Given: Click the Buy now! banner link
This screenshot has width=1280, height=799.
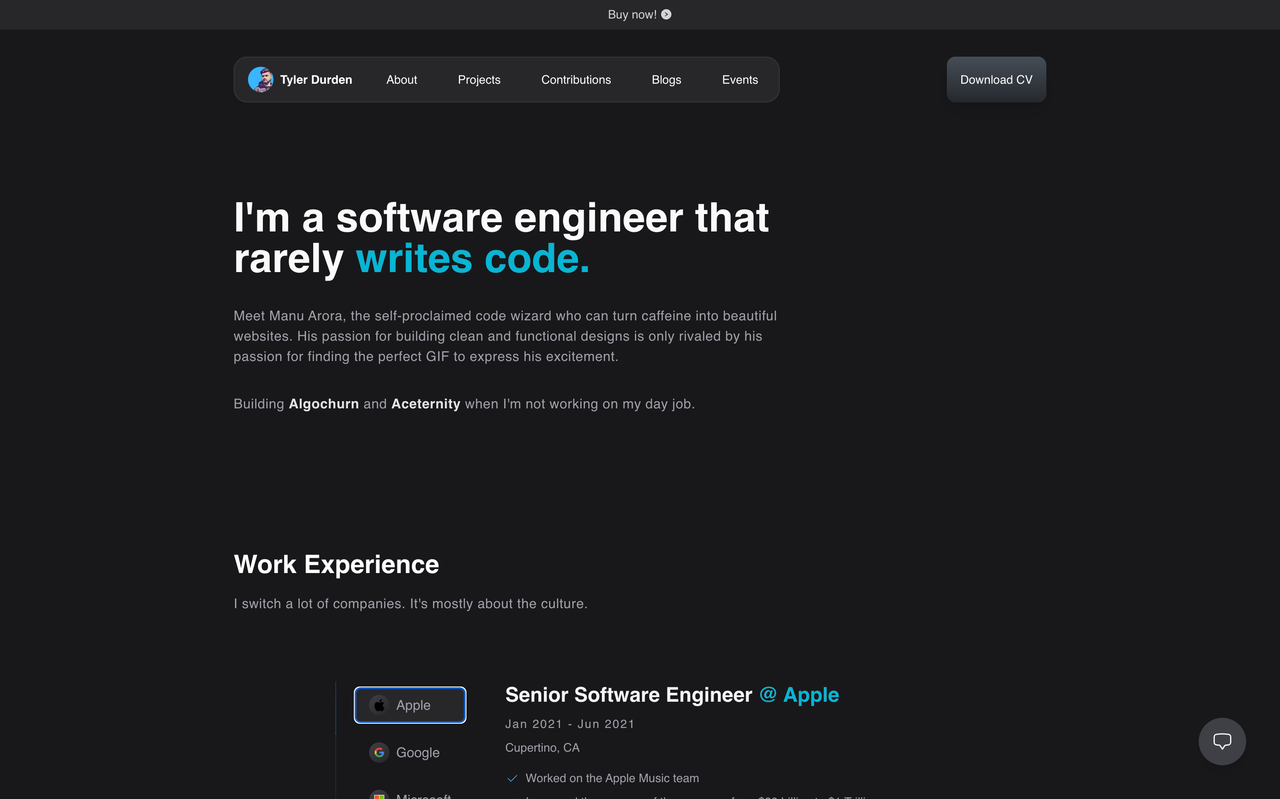Looking at the screenshot, I should [640, 15].
